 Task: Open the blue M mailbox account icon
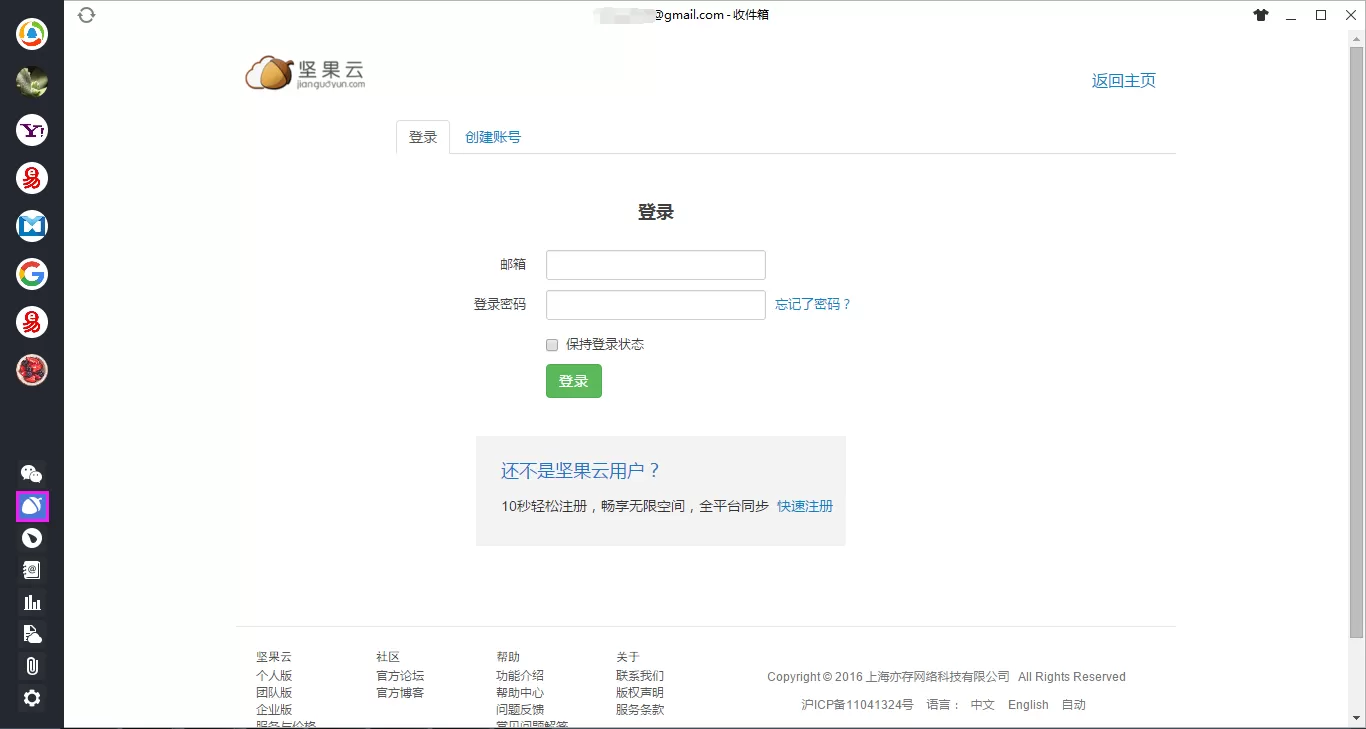click(x=32, y=226)
